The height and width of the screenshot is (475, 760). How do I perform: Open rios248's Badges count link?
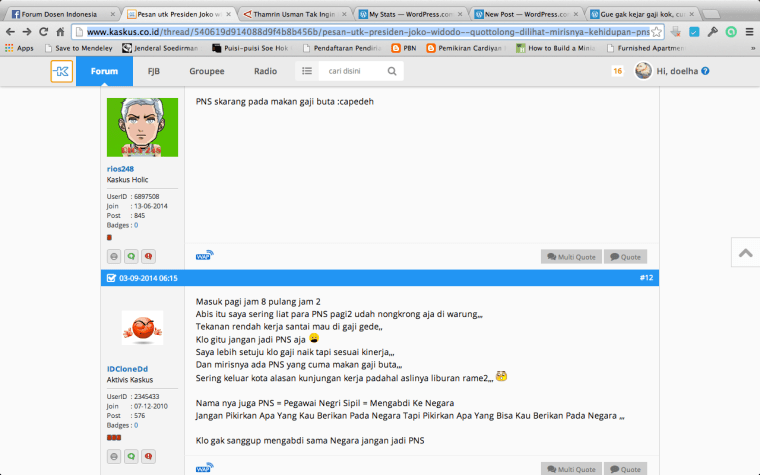(x=136, y=225)
